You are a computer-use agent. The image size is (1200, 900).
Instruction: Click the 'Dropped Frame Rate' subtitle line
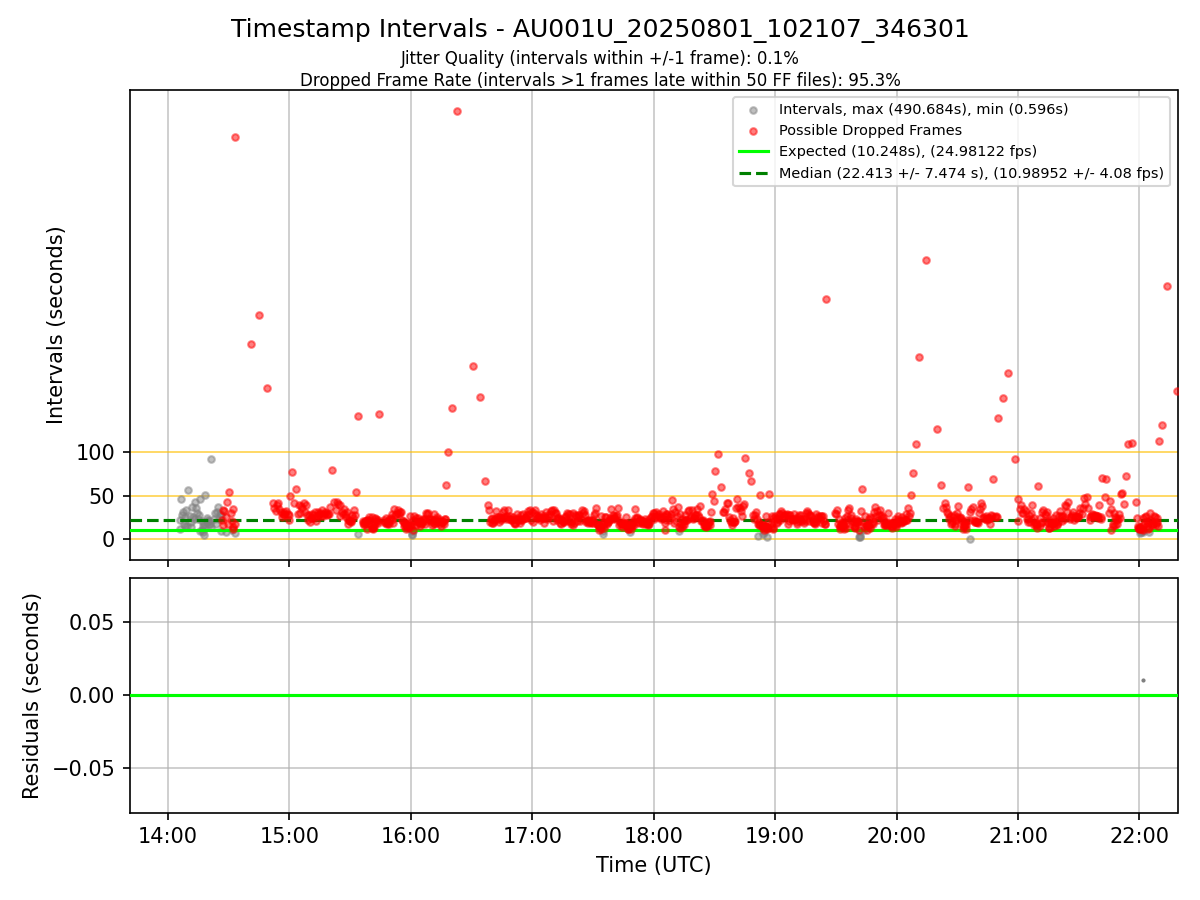point(600,80)
